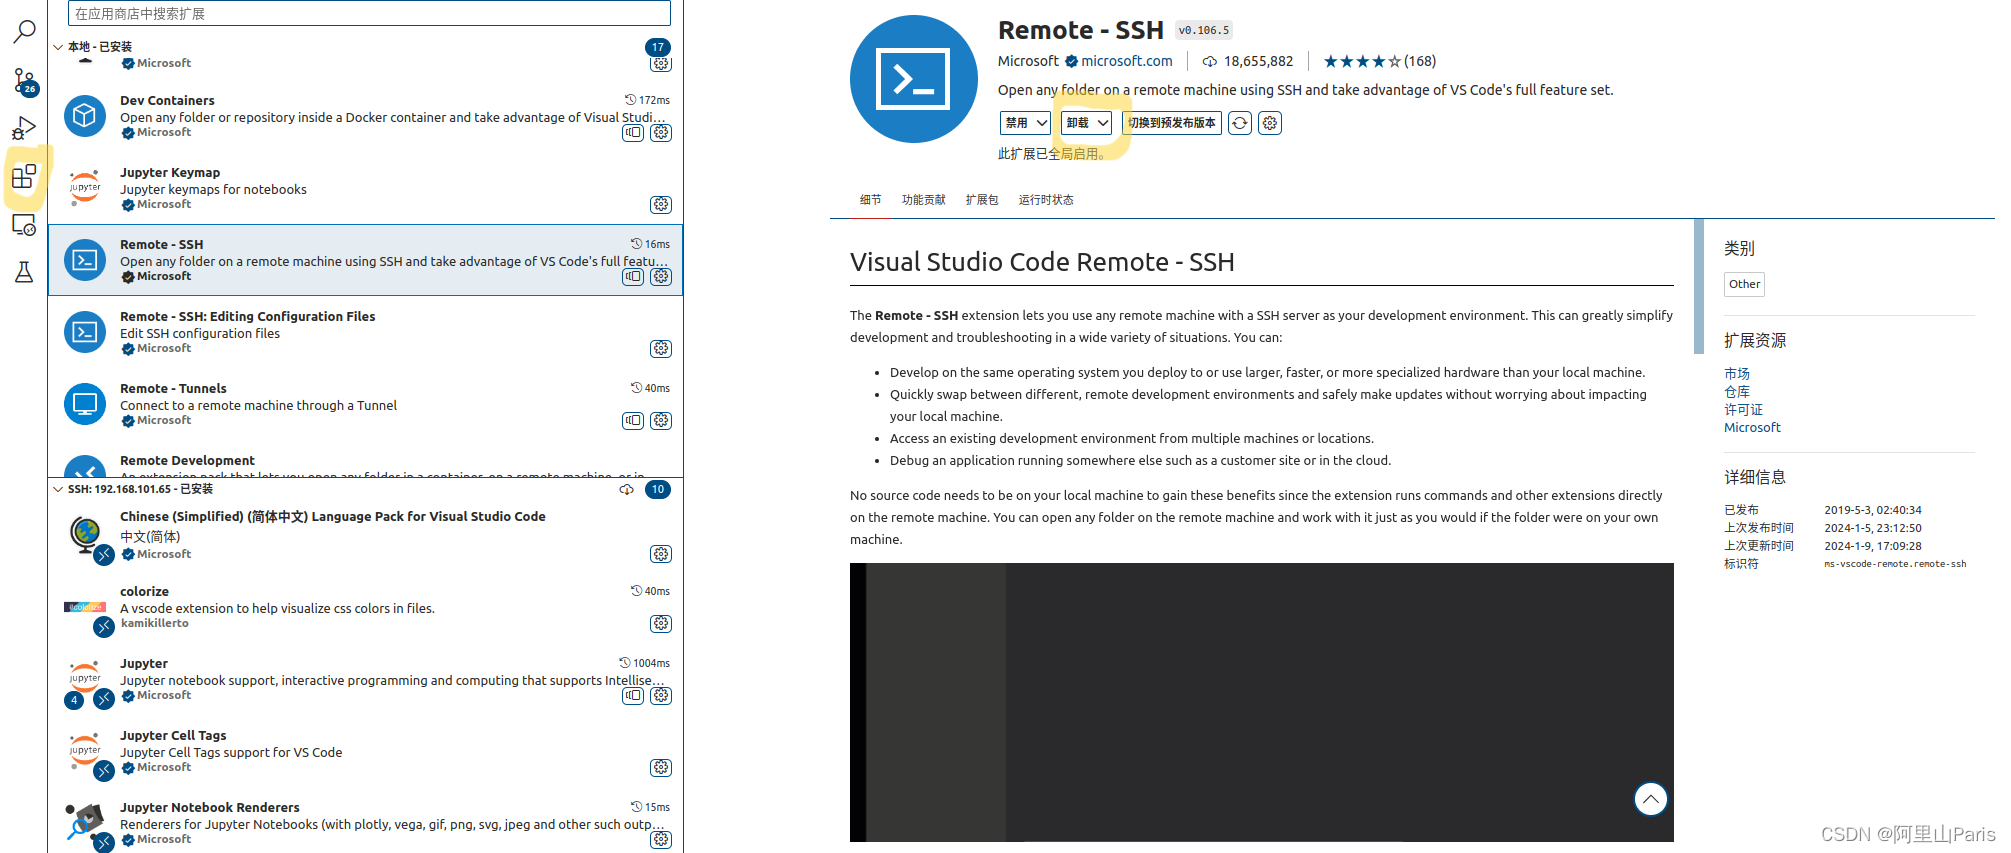
Task: Open gear menu for colorize extension
Action: tap(661, 624)
